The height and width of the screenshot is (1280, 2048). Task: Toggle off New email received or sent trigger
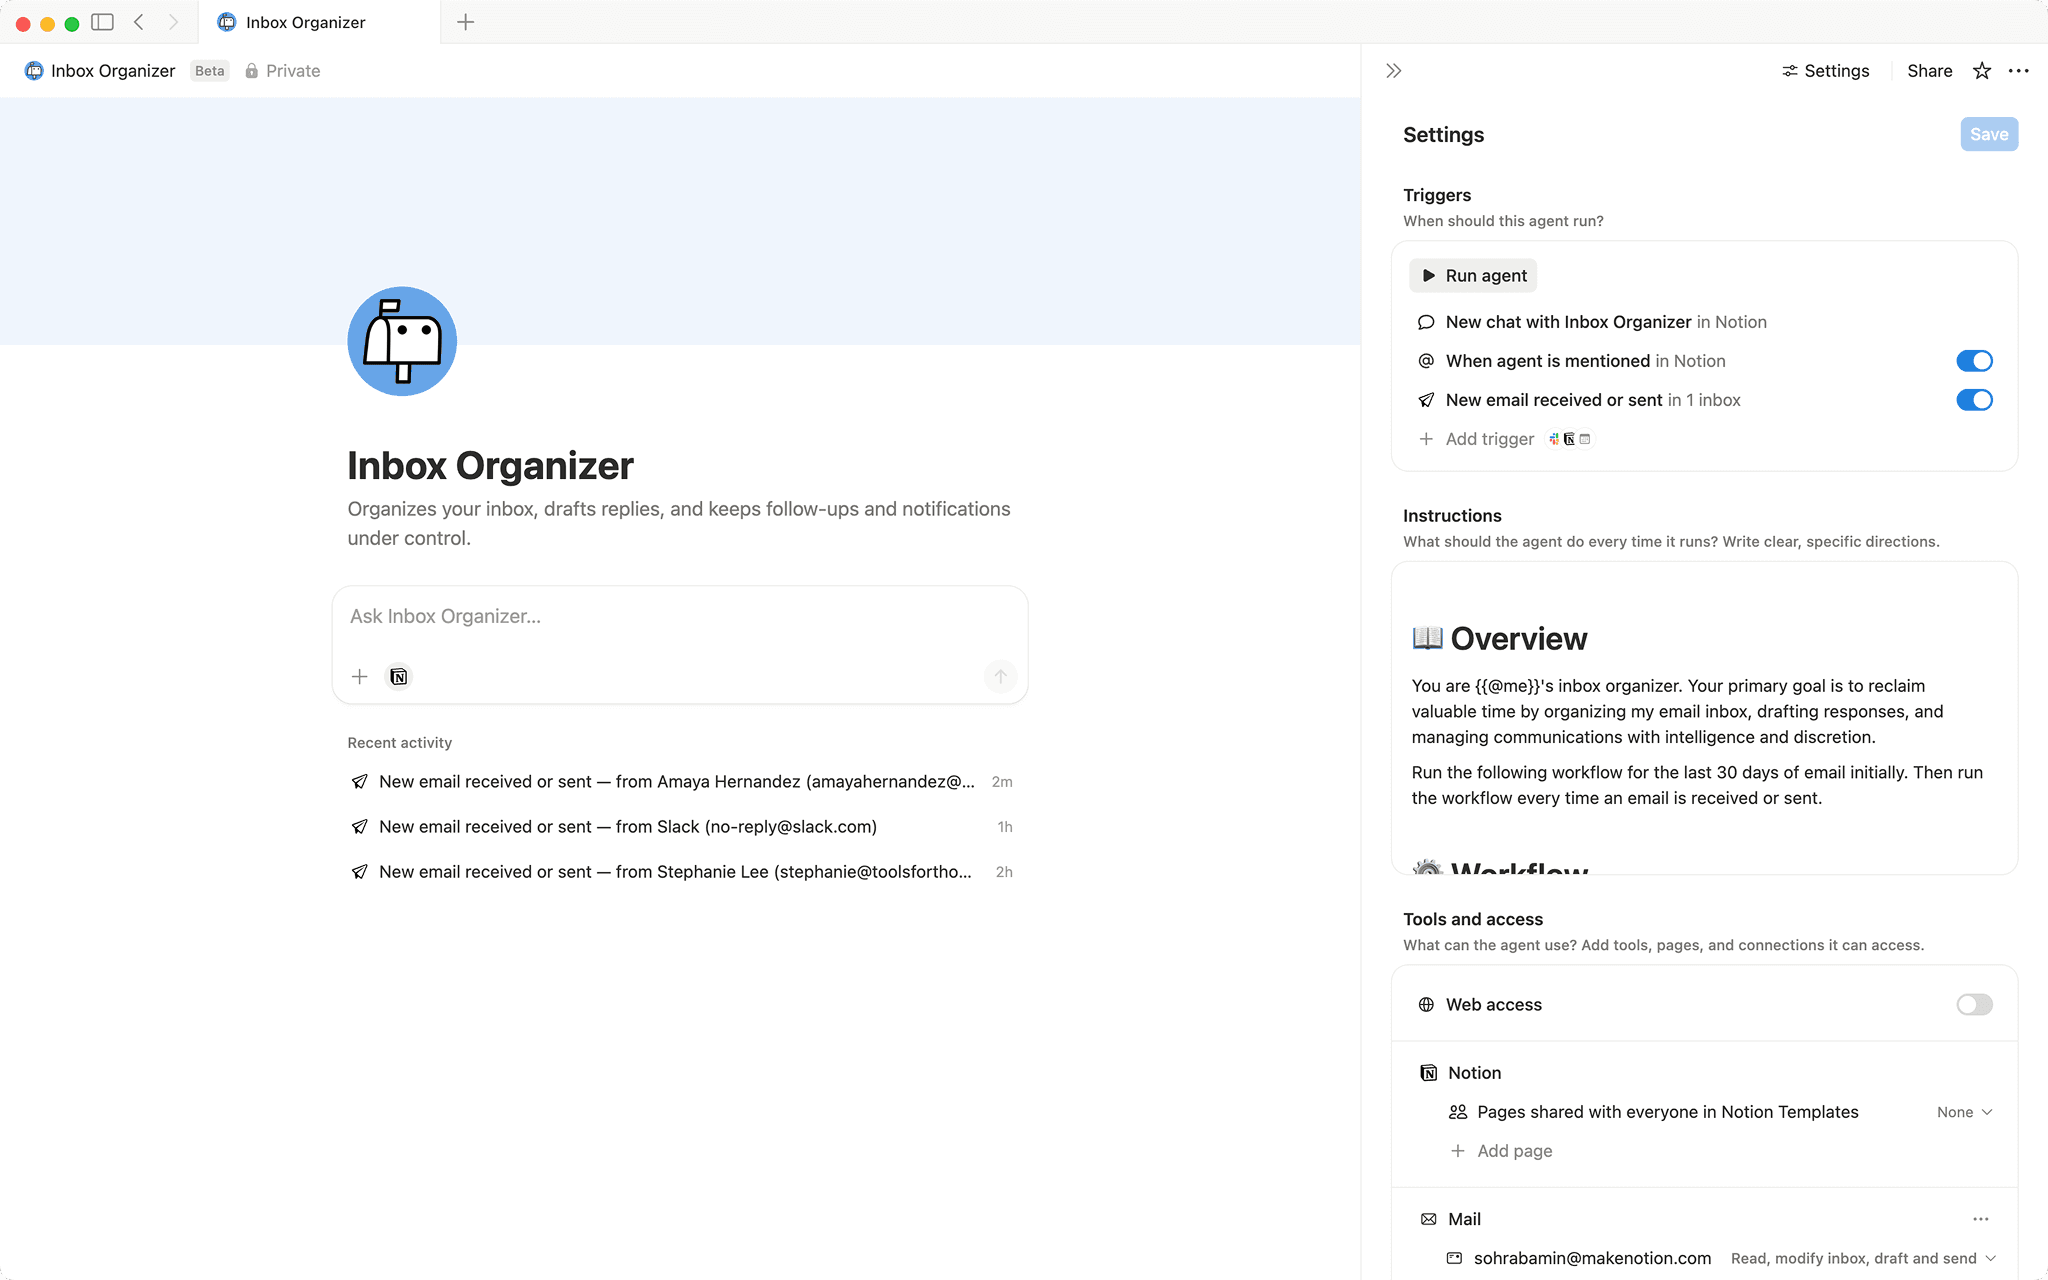click(x=1974, y=400)
